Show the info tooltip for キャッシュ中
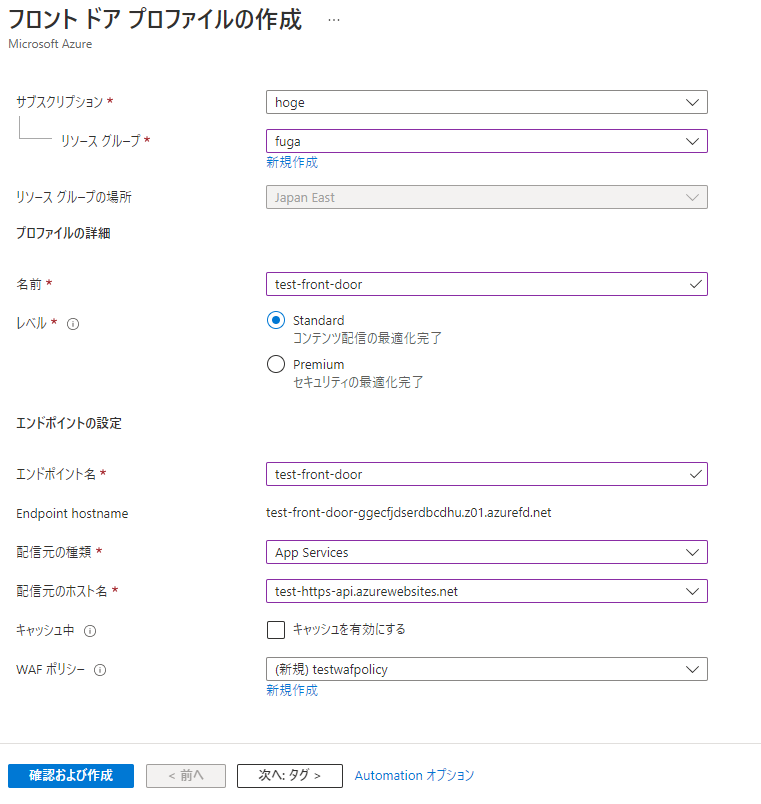761x804 pixels. [90, 631]
